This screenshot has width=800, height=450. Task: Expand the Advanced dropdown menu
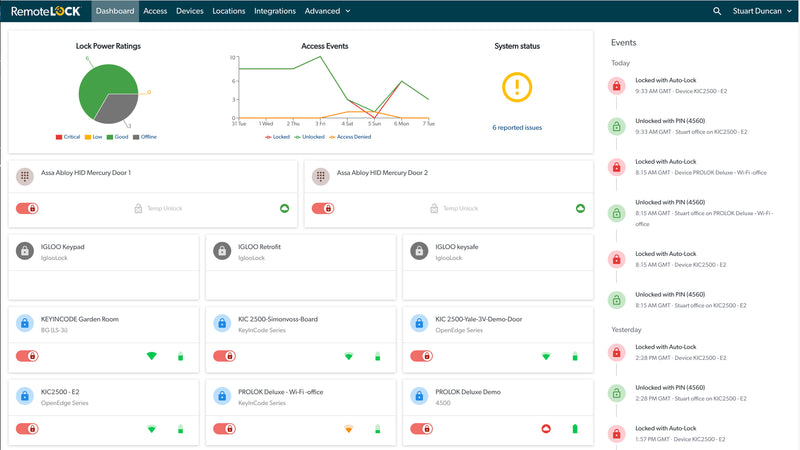pos(328,11)
